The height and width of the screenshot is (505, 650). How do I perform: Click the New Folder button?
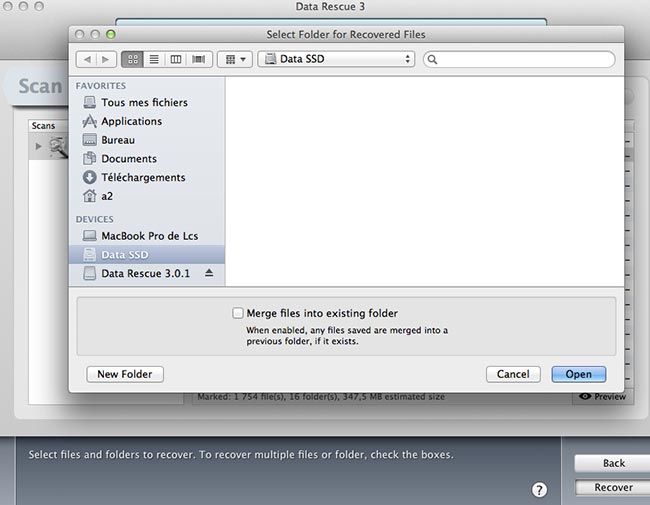(125, 374)
